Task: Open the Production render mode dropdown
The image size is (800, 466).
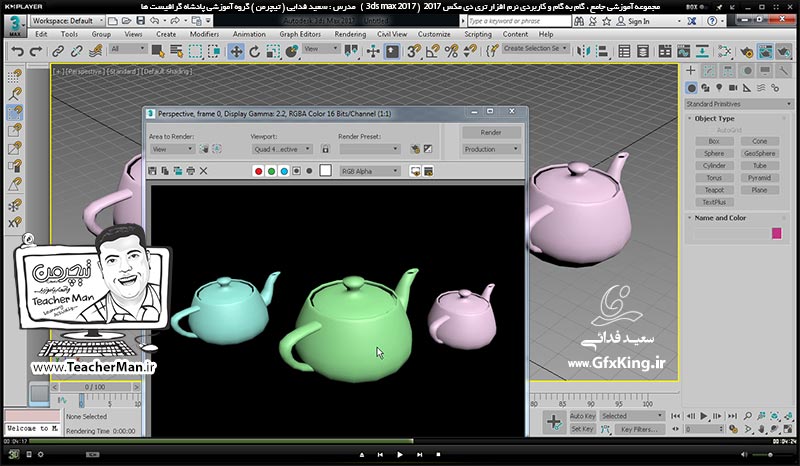Action: [491, 149]
